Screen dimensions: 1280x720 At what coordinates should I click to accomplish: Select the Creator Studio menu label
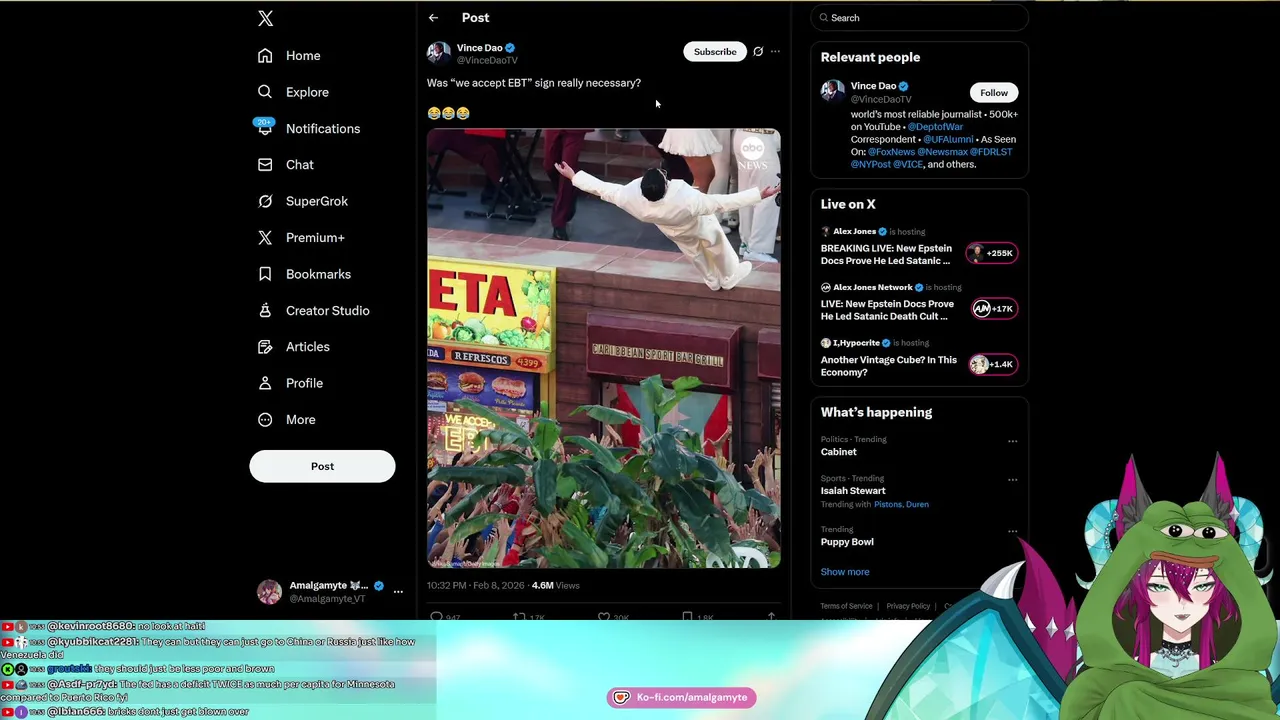pyautogui.click(x=327, y=310)
